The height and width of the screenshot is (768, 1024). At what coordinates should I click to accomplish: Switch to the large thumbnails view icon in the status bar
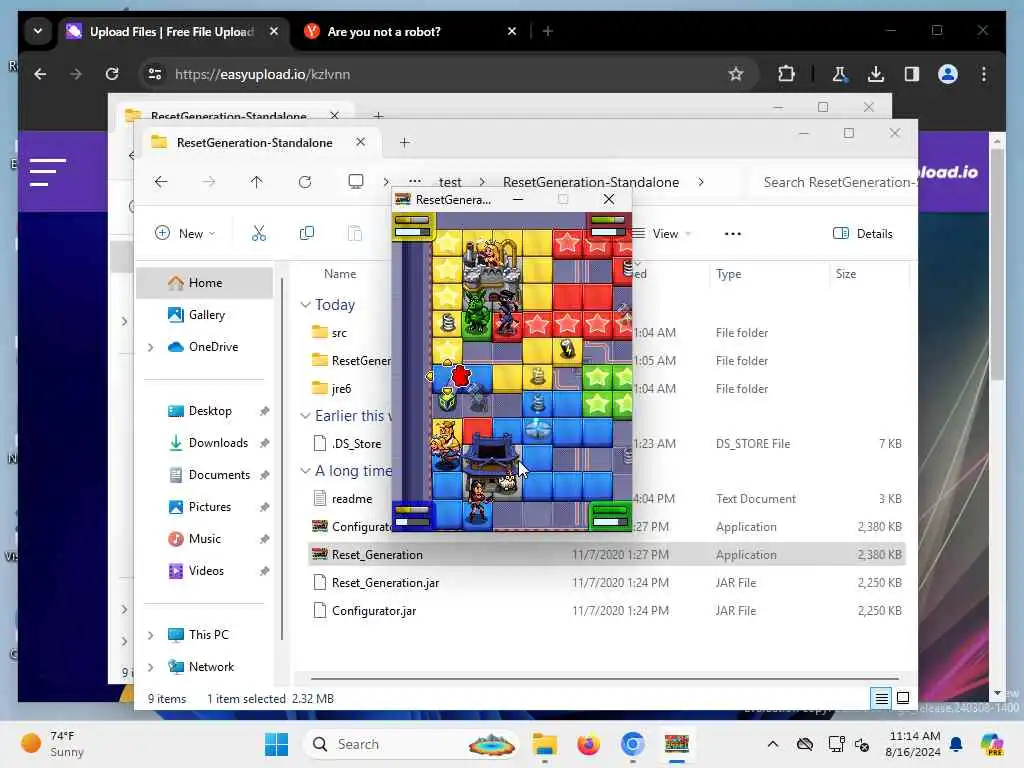coord(903,698)
